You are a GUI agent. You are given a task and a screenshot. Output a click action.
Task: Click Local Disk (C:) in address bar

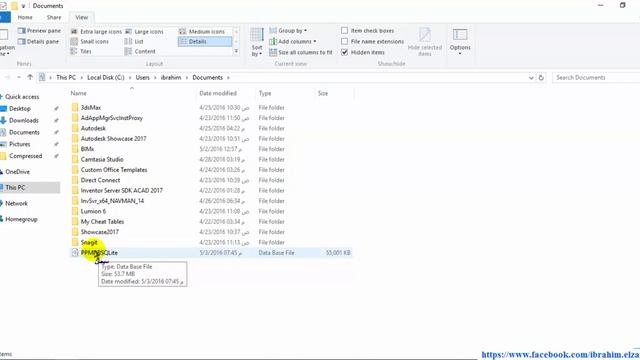pos(106,78)
